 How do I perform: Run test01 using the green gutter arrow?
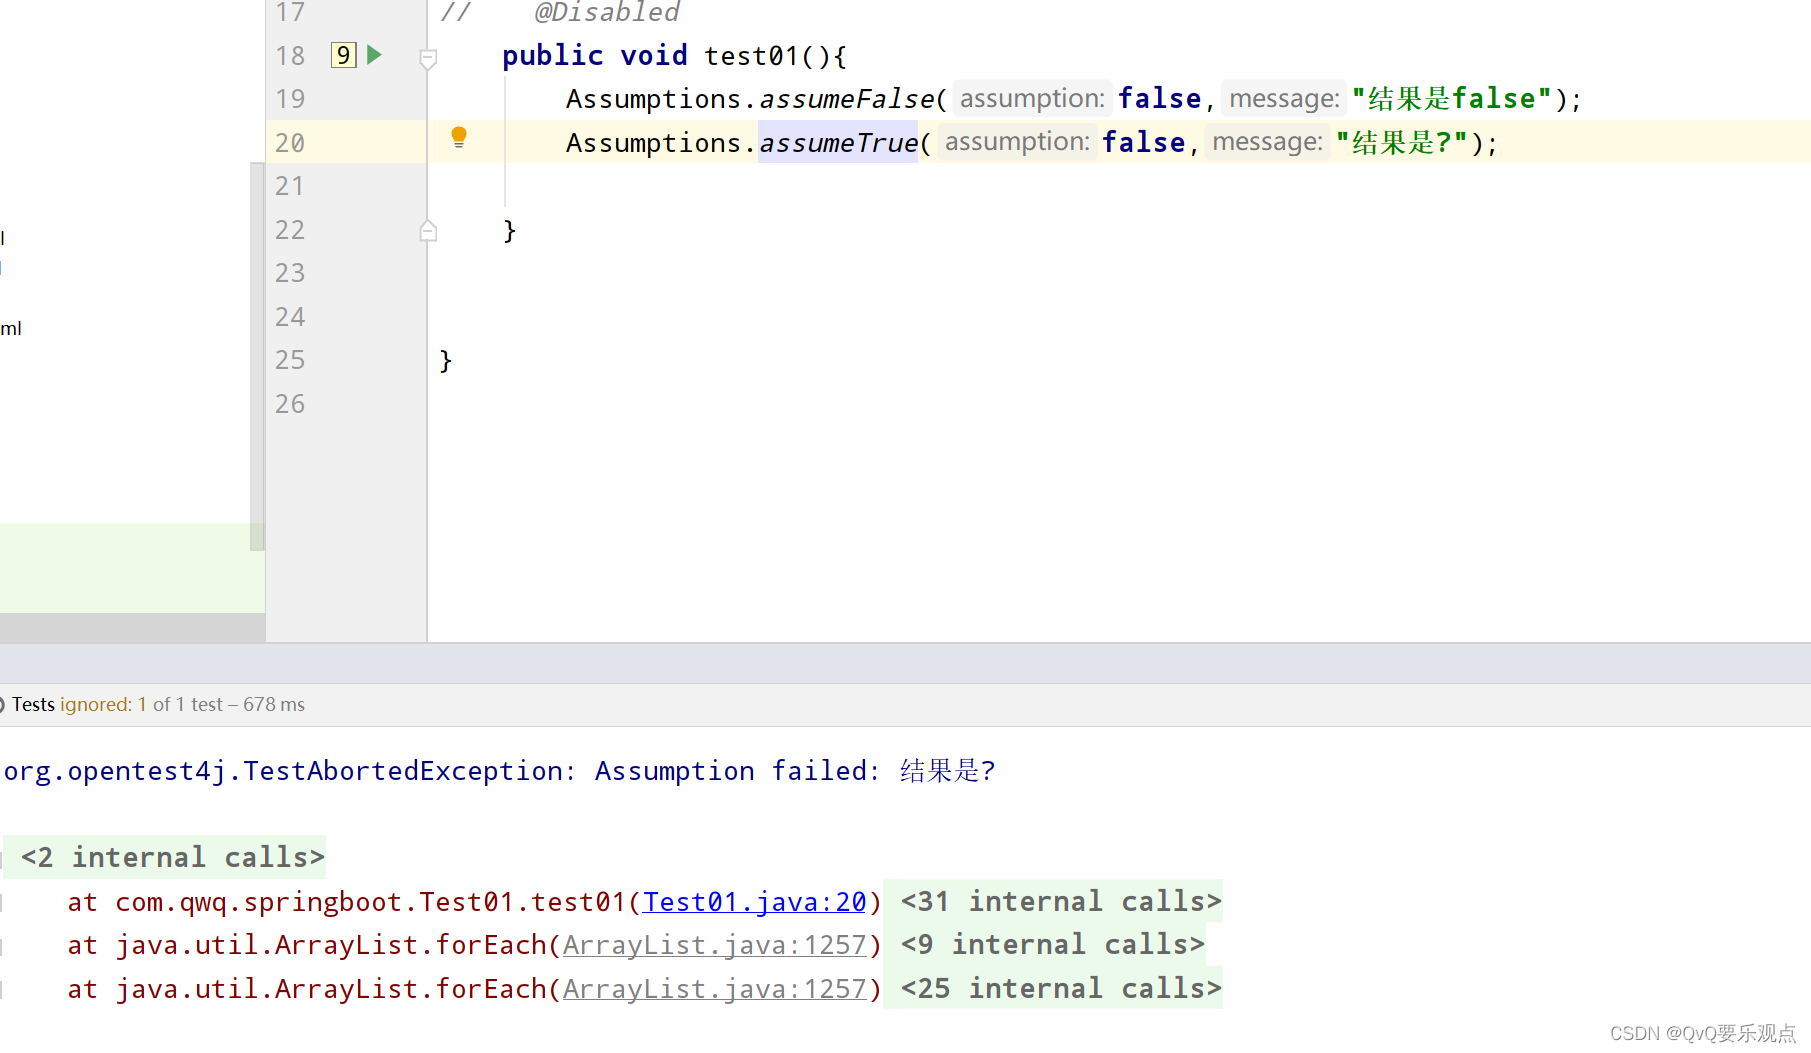374,55
